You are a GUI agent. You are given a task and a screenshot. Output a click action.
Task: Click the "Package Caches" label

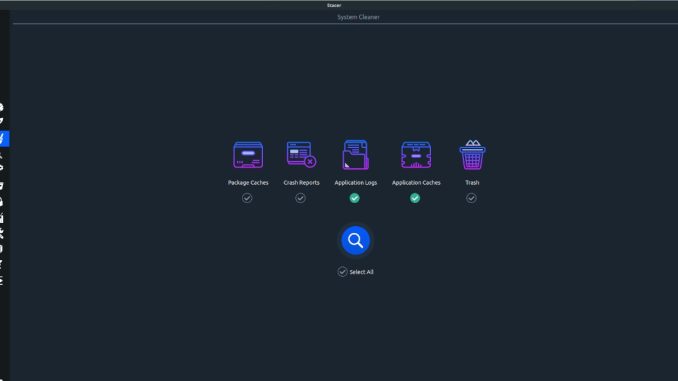[248, 182]
